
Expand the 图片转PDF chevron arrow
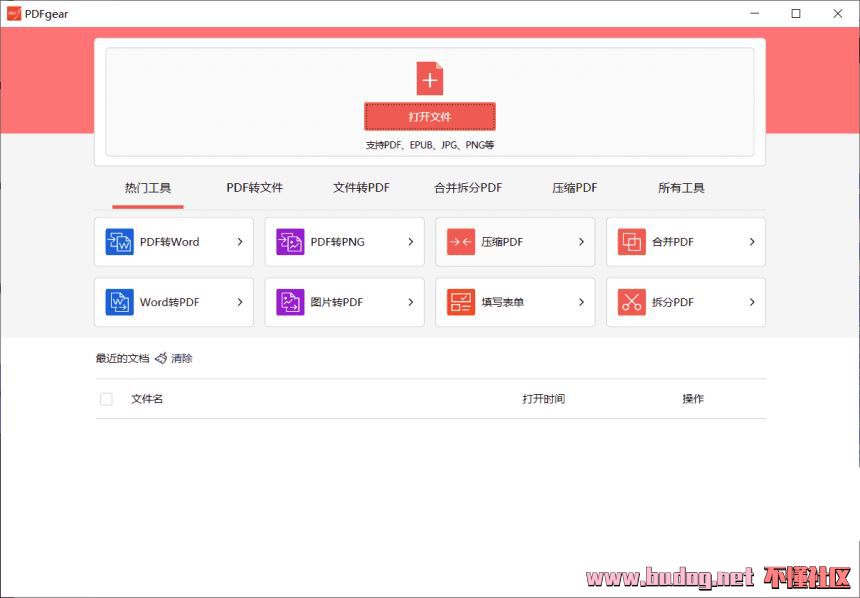pos(410,302)
